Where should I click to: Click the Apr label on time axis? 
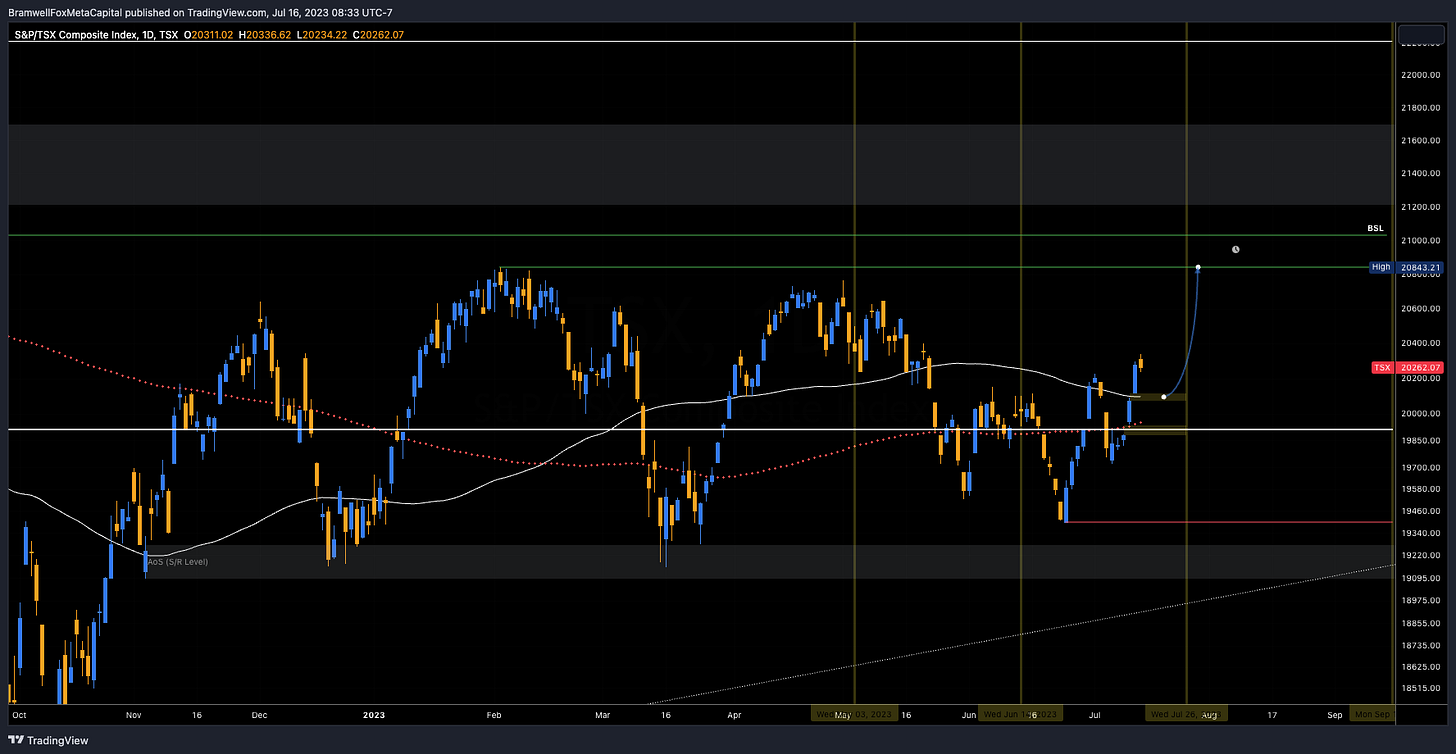point(734,715)
